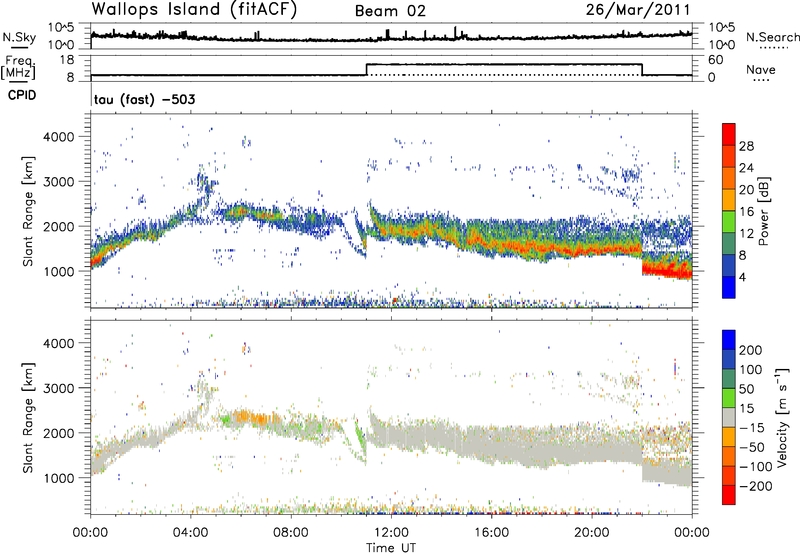Select velocity panel "Slant Range [km]" label
Image resolution: width=800 pixels, height=554 pixels.
28,417
